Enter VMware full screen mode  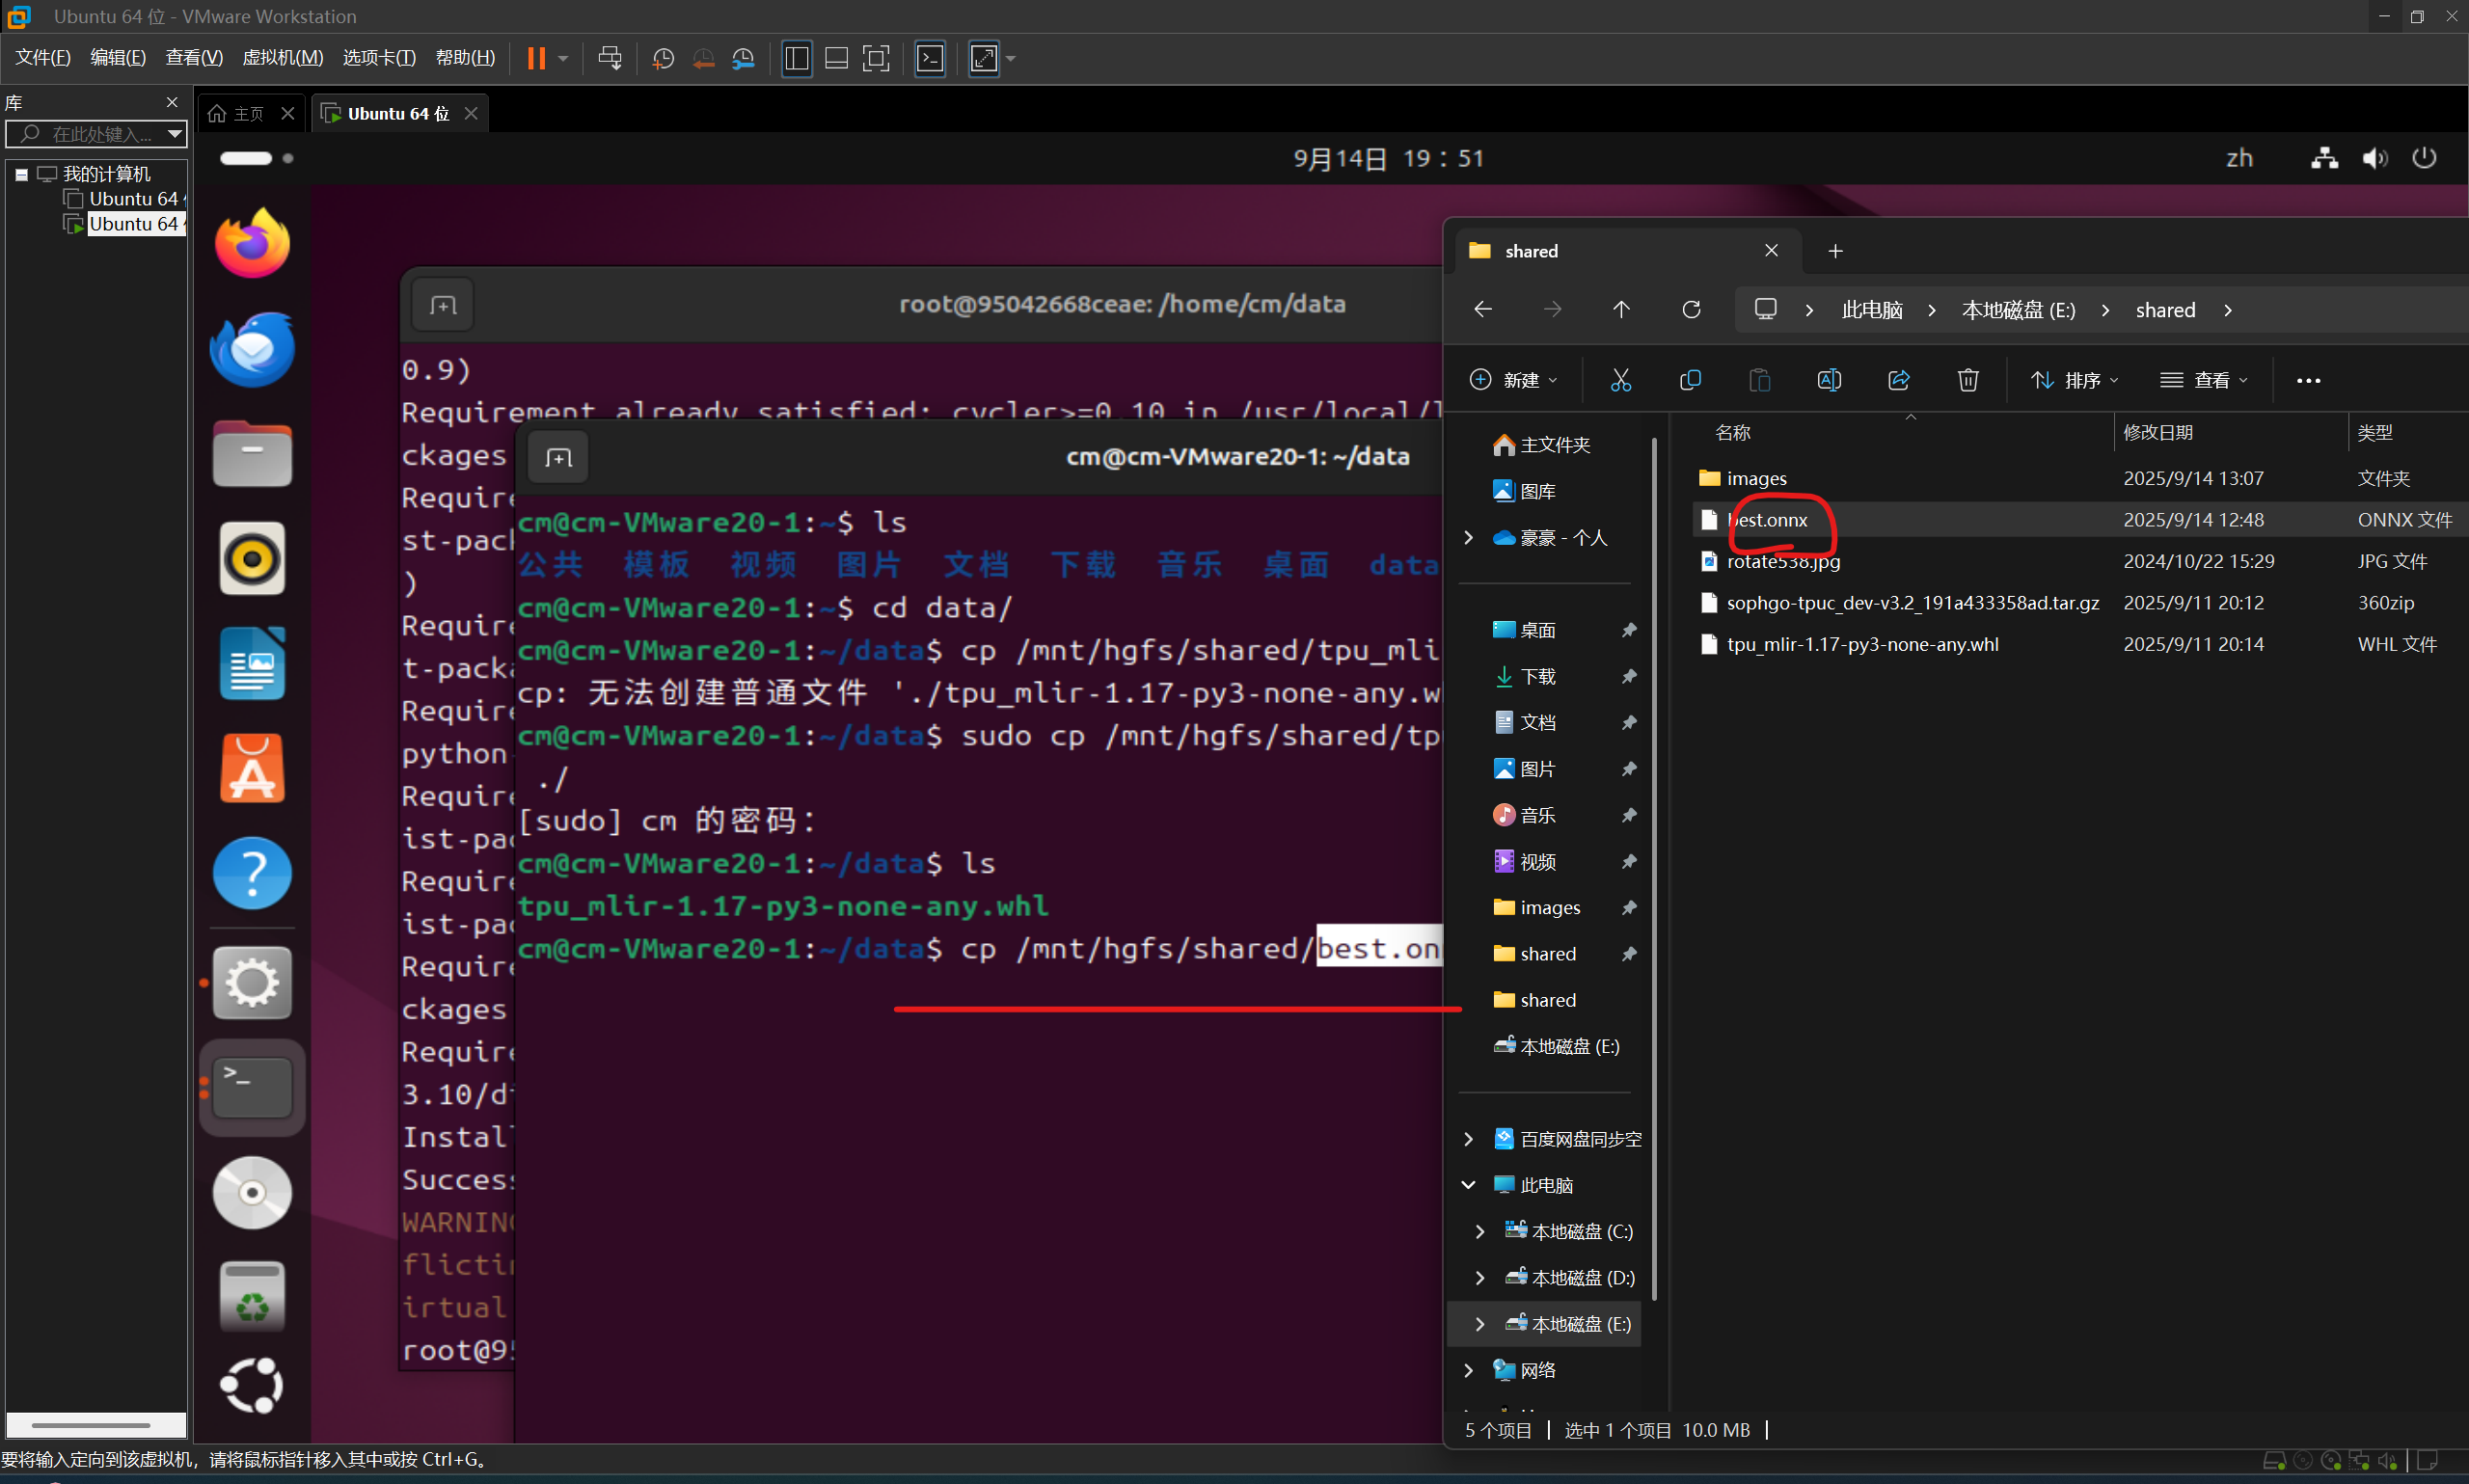[x=876, y=58]
